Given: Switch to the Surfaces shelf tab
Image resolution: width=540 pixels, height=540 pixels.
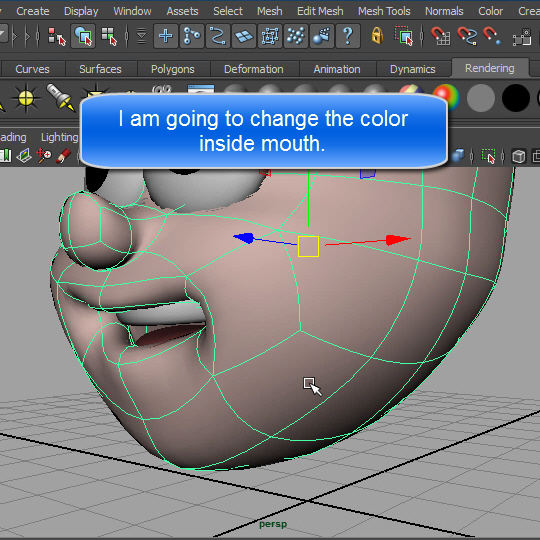Looking at the screenshot, I should (100, 69).
